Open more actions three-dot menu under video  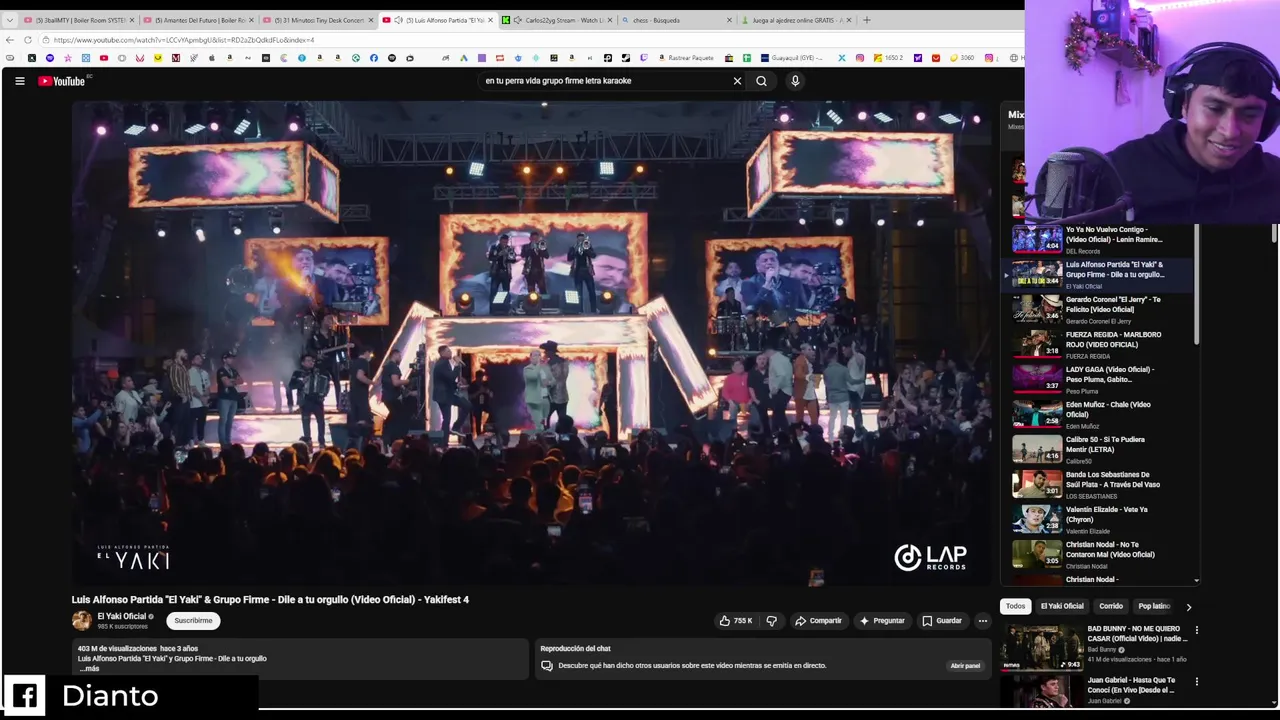pyautogui.click(x=982, y=621)
